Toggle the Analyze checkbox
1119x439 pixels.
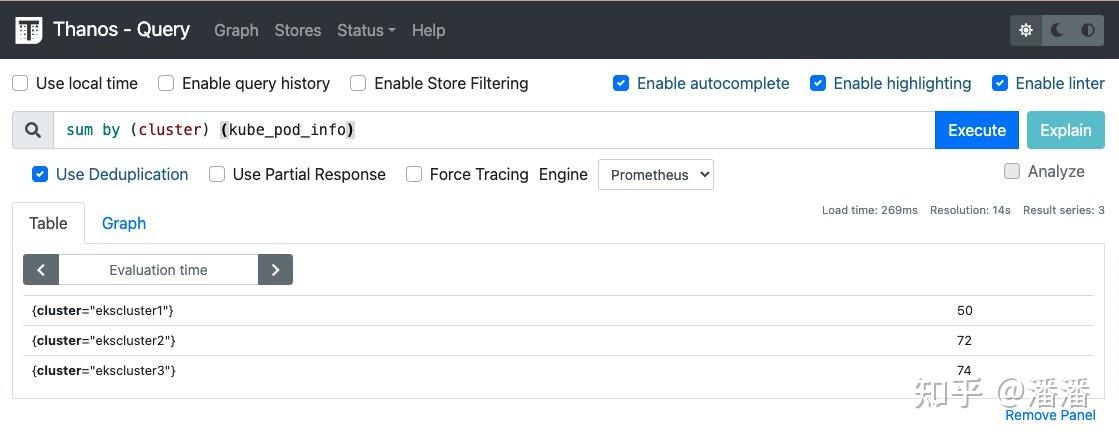tap(1012, 171)
